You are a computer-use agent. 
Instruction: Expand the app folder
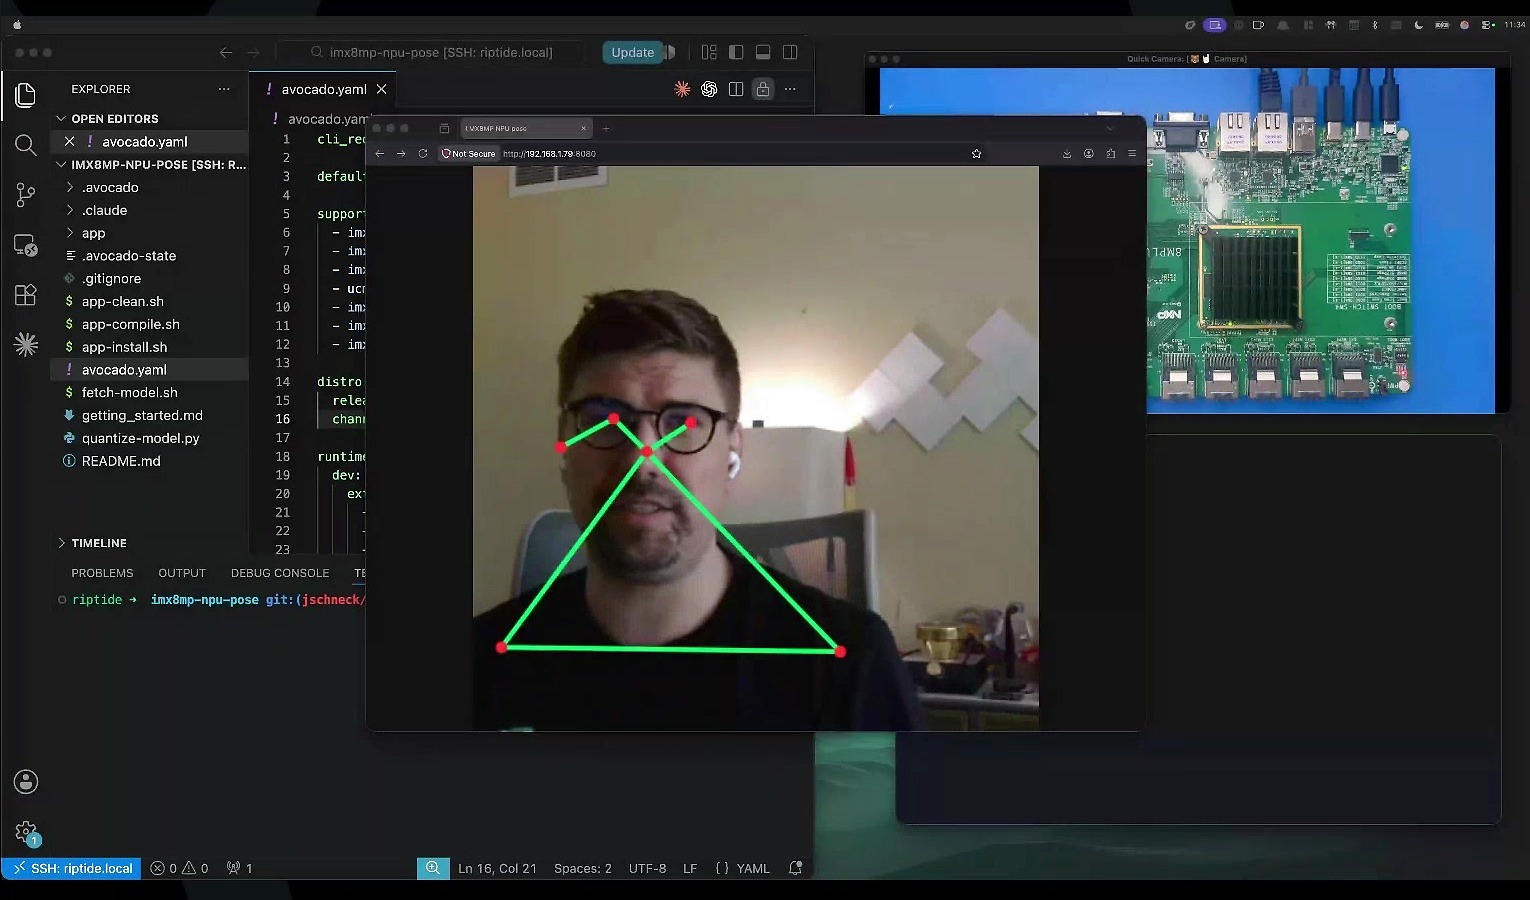tap(93, 233)
